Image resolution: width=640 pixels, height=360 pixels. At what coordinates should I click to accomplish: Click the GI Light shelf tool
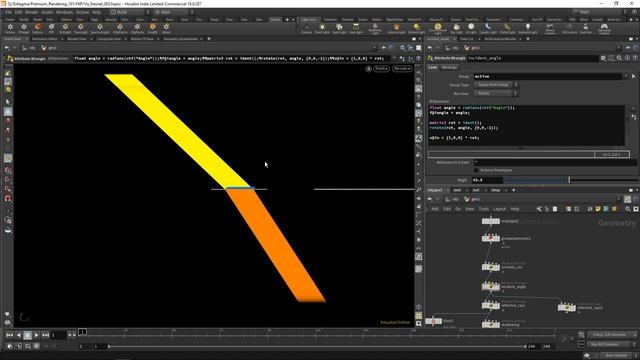point(471,28)
